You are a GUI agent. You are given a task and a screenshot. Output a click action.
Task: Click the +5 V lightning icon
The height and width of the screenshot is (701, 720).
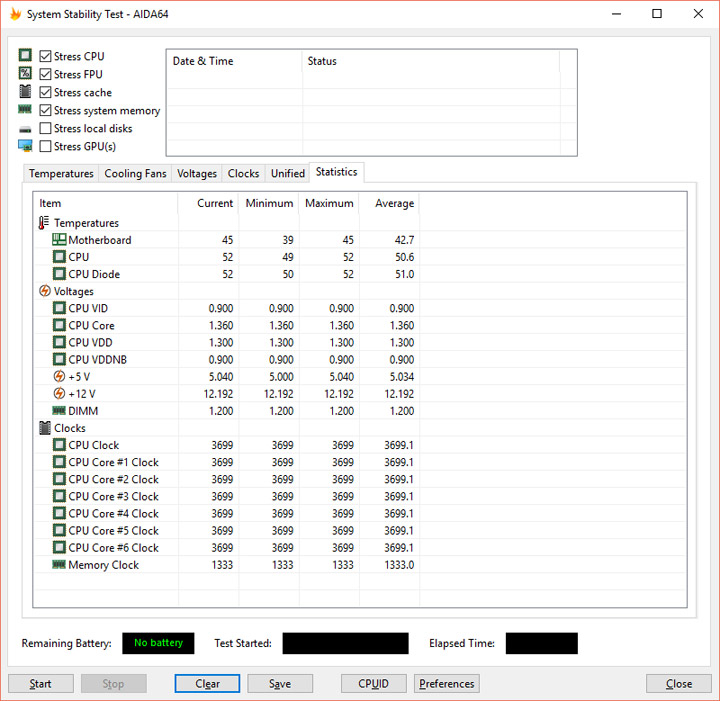[59, 376]
